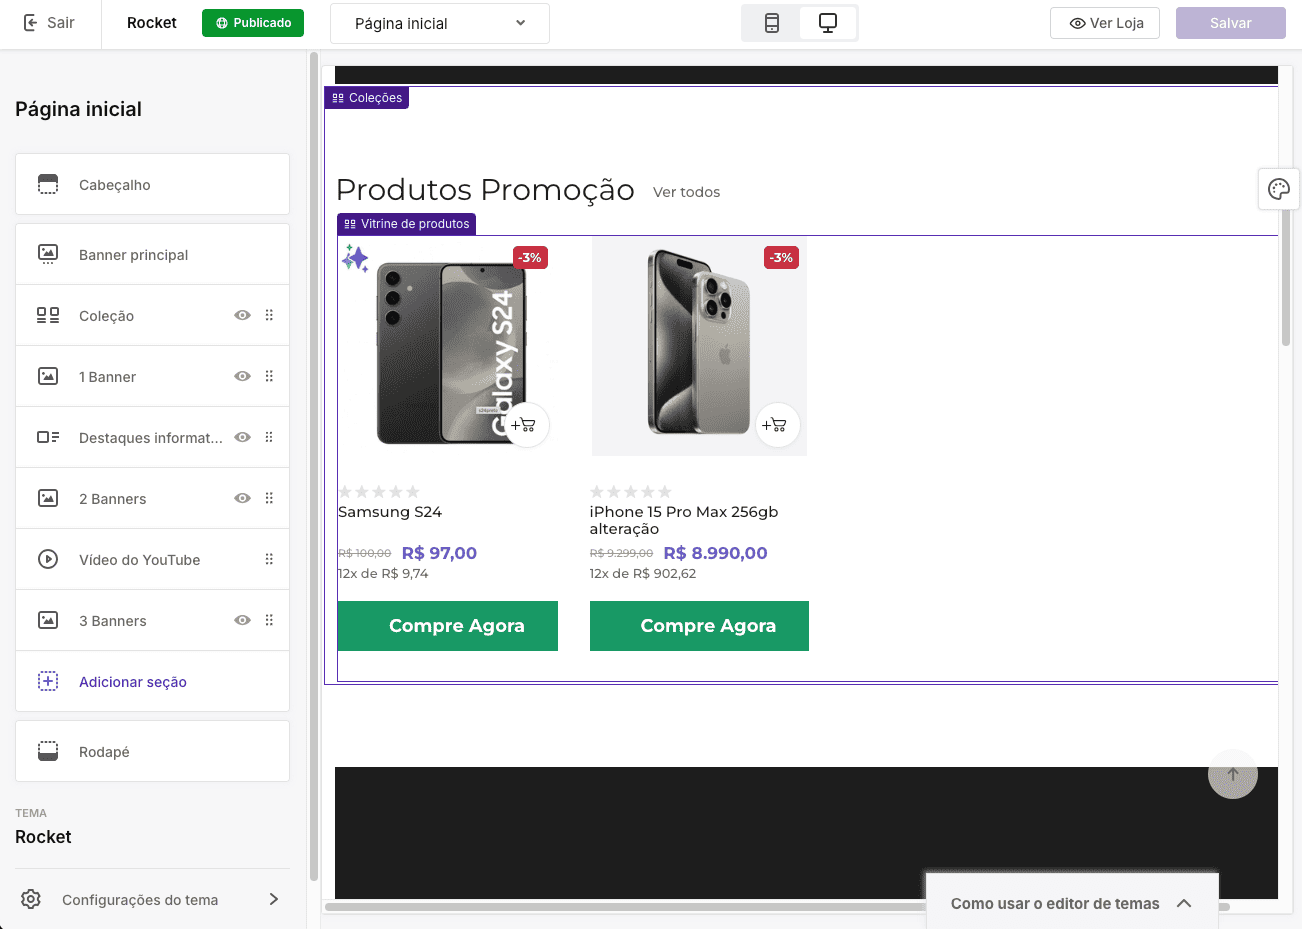Open the theme color palette icon
Image resolution: width=1302 pixels, height=929 pixels.
point(1279,189)
